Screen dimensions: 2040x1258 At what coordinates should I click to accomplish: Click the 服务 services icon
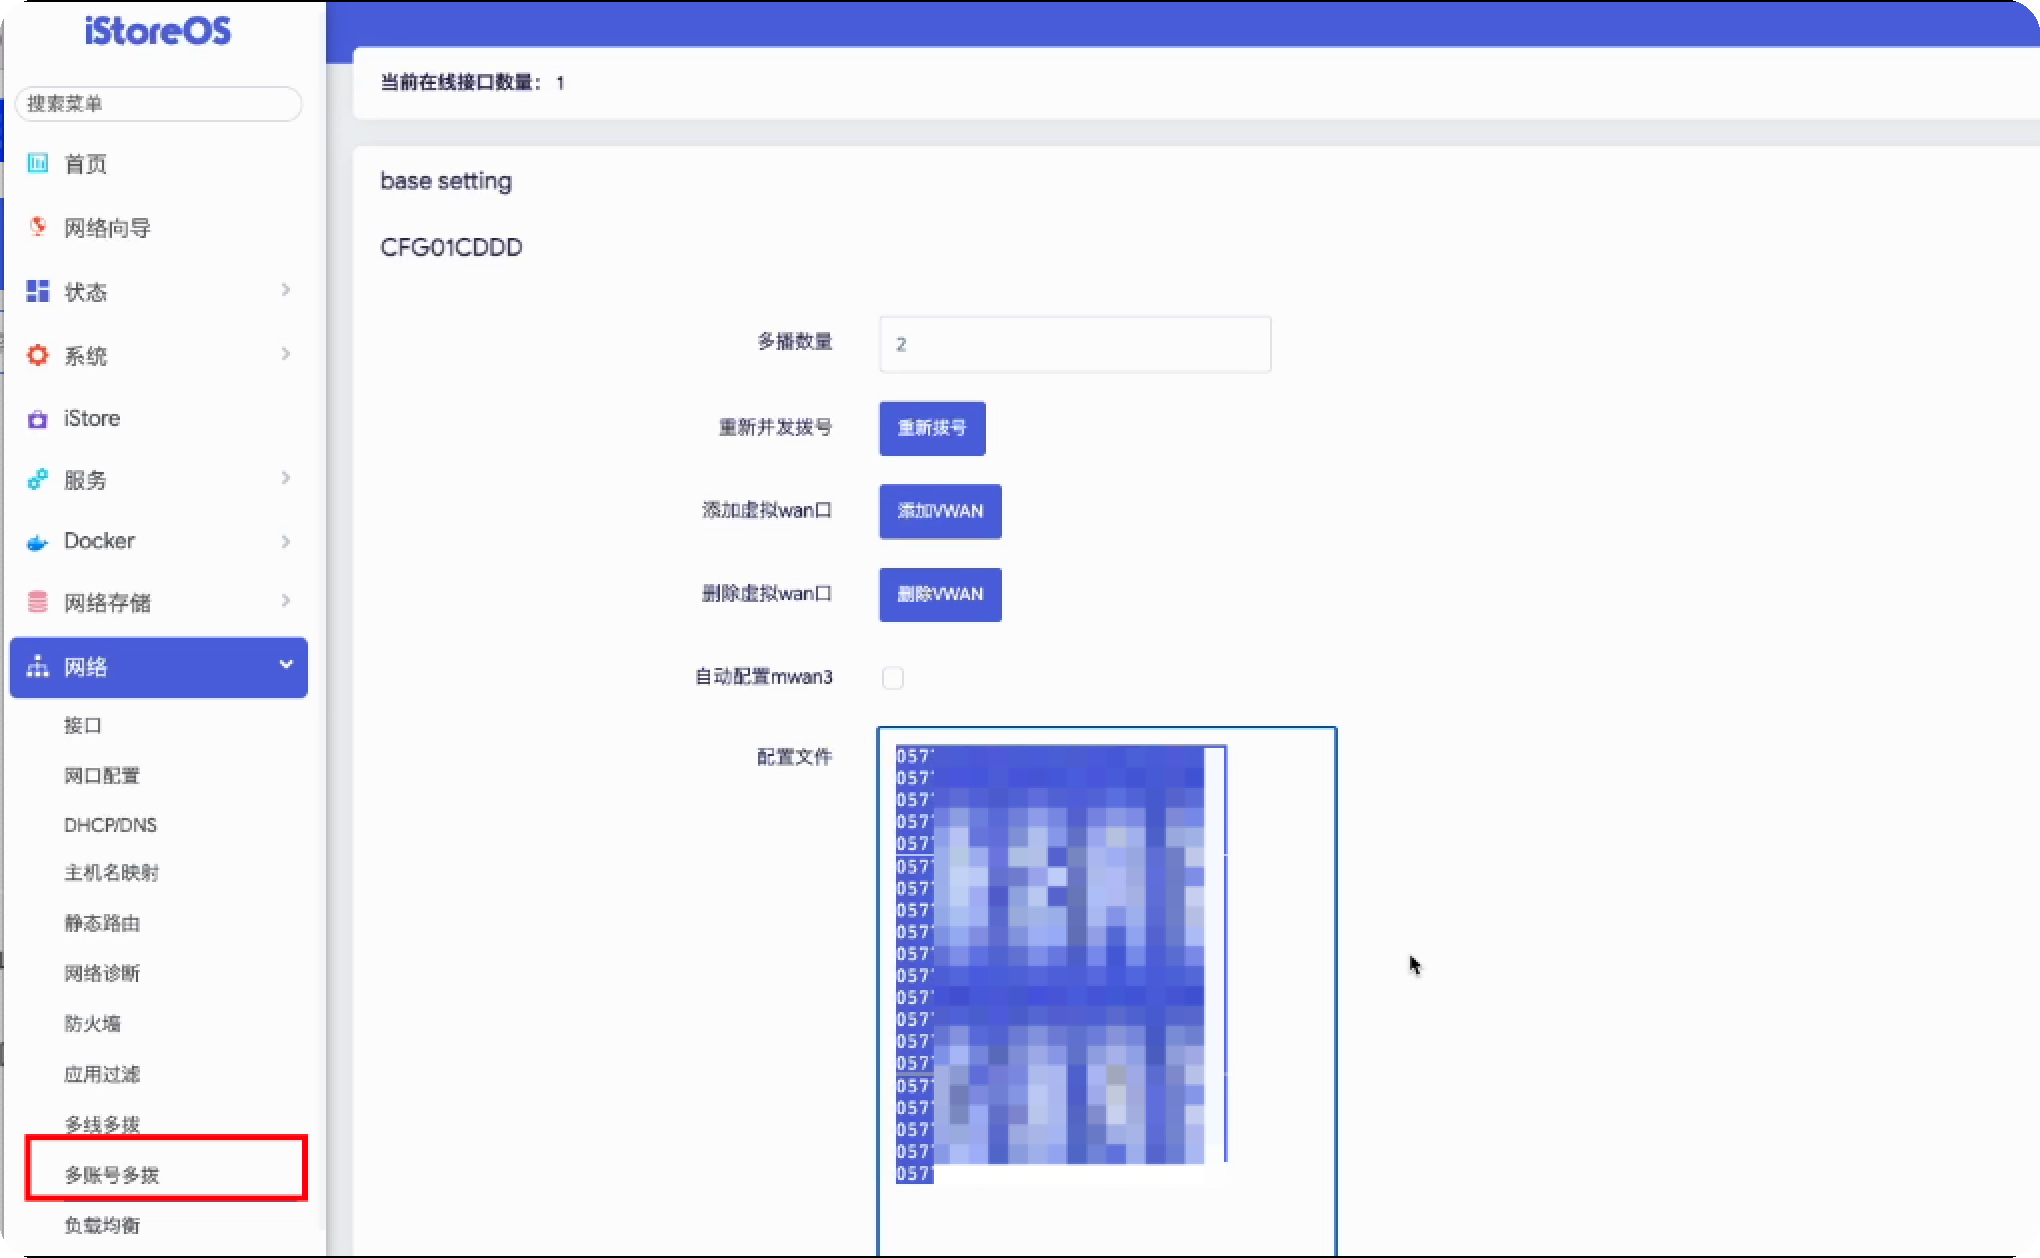point(38,480)
